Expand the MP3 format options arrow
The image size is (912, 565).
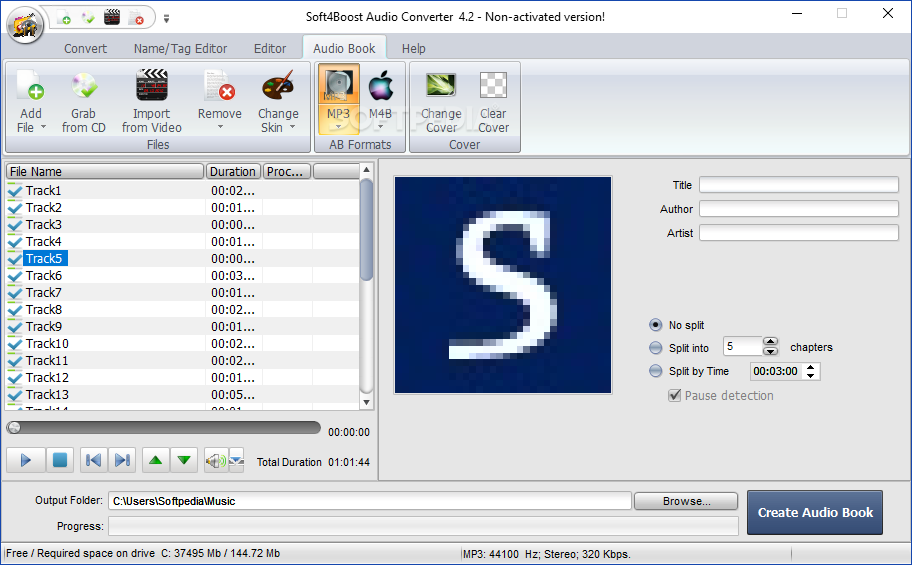[339, 127]
